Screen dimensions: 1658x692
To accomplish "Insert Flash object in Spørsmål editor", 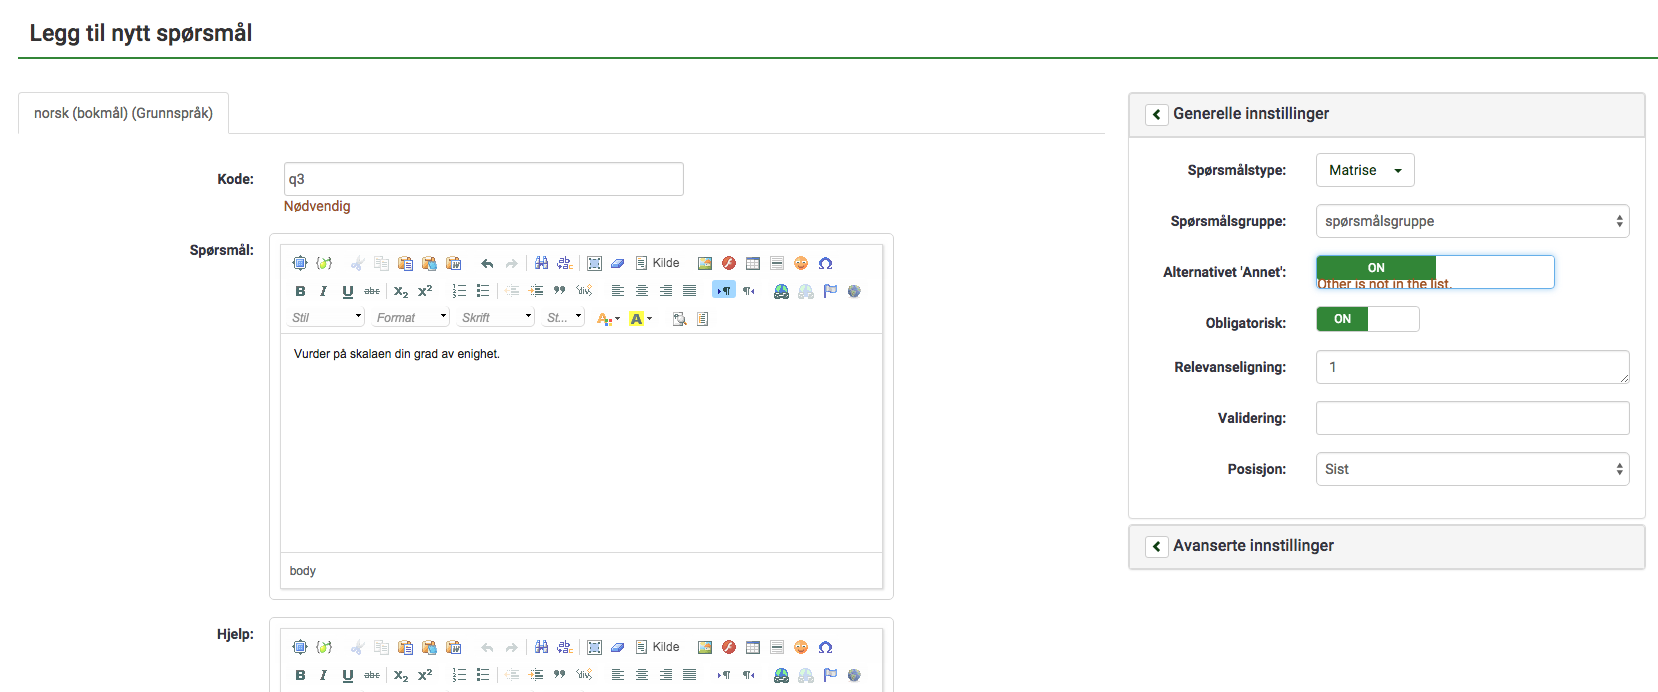I will click(729, 263).
